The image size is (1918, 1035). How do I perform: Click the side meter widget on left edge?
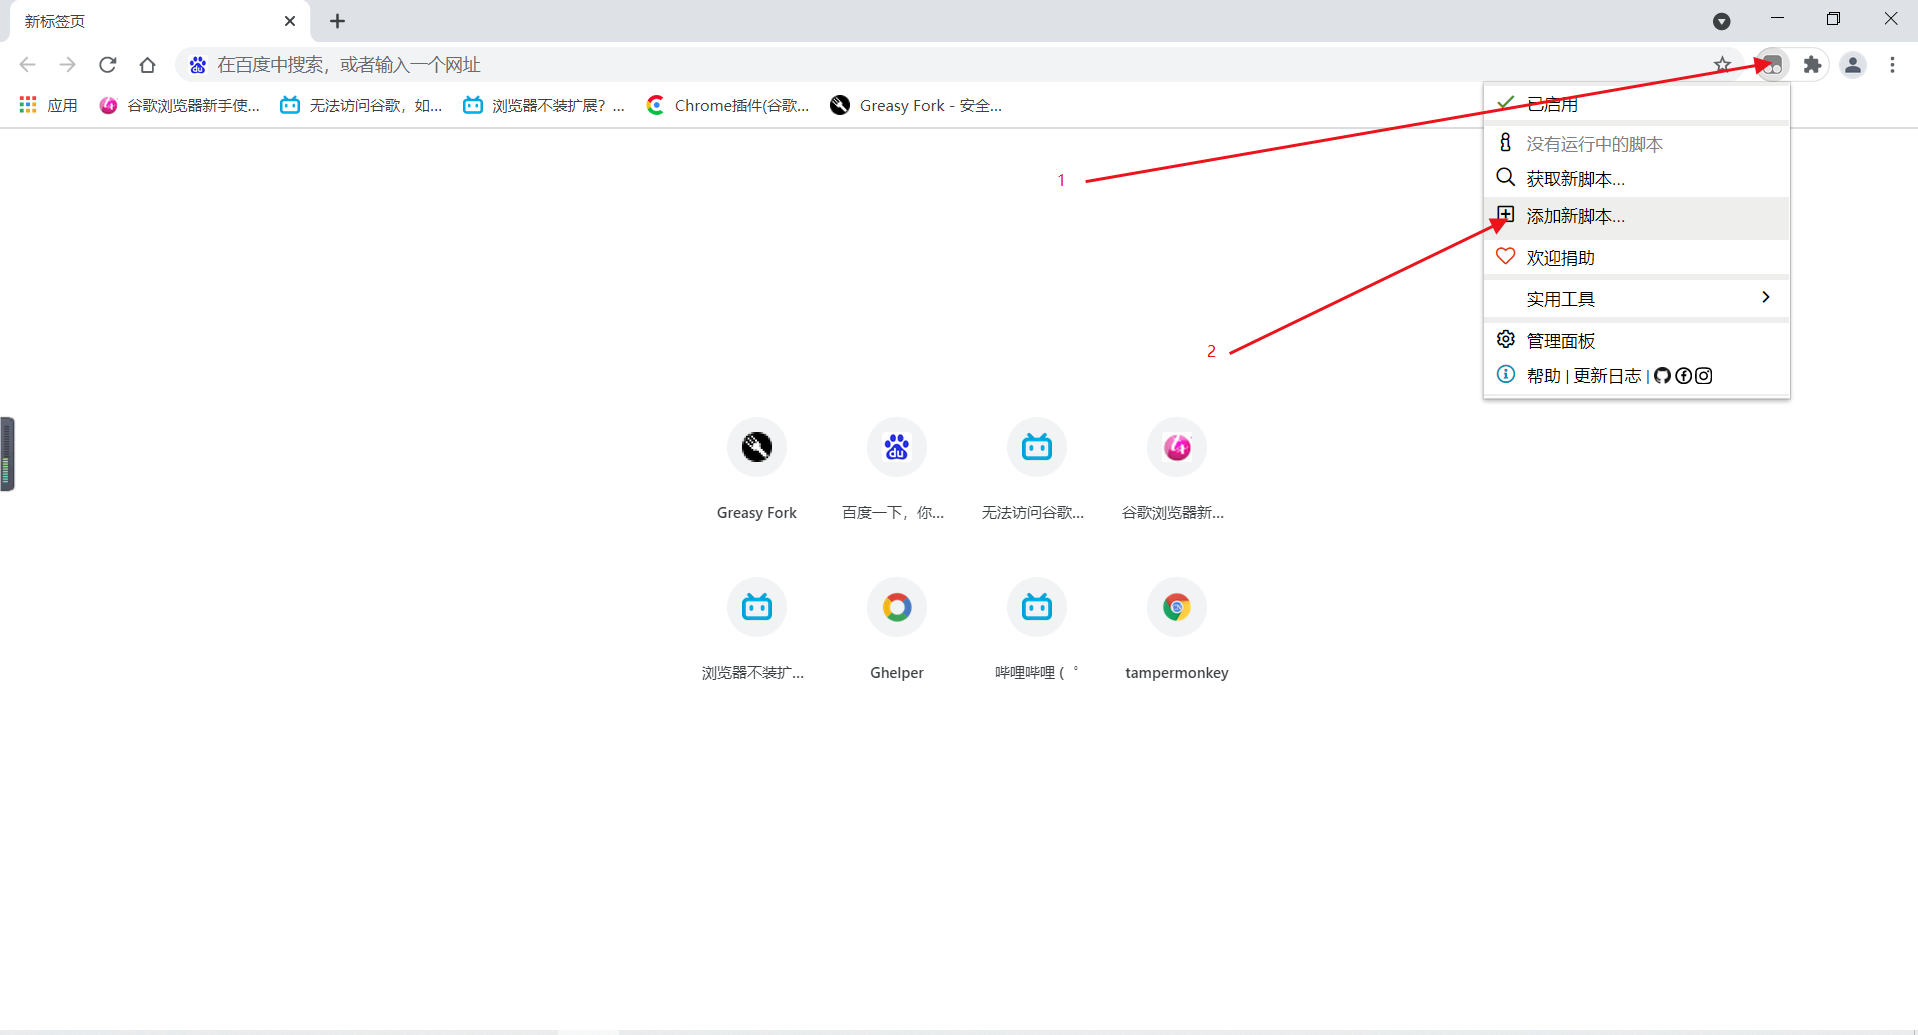pyautogui.click(x=7, y=454)
